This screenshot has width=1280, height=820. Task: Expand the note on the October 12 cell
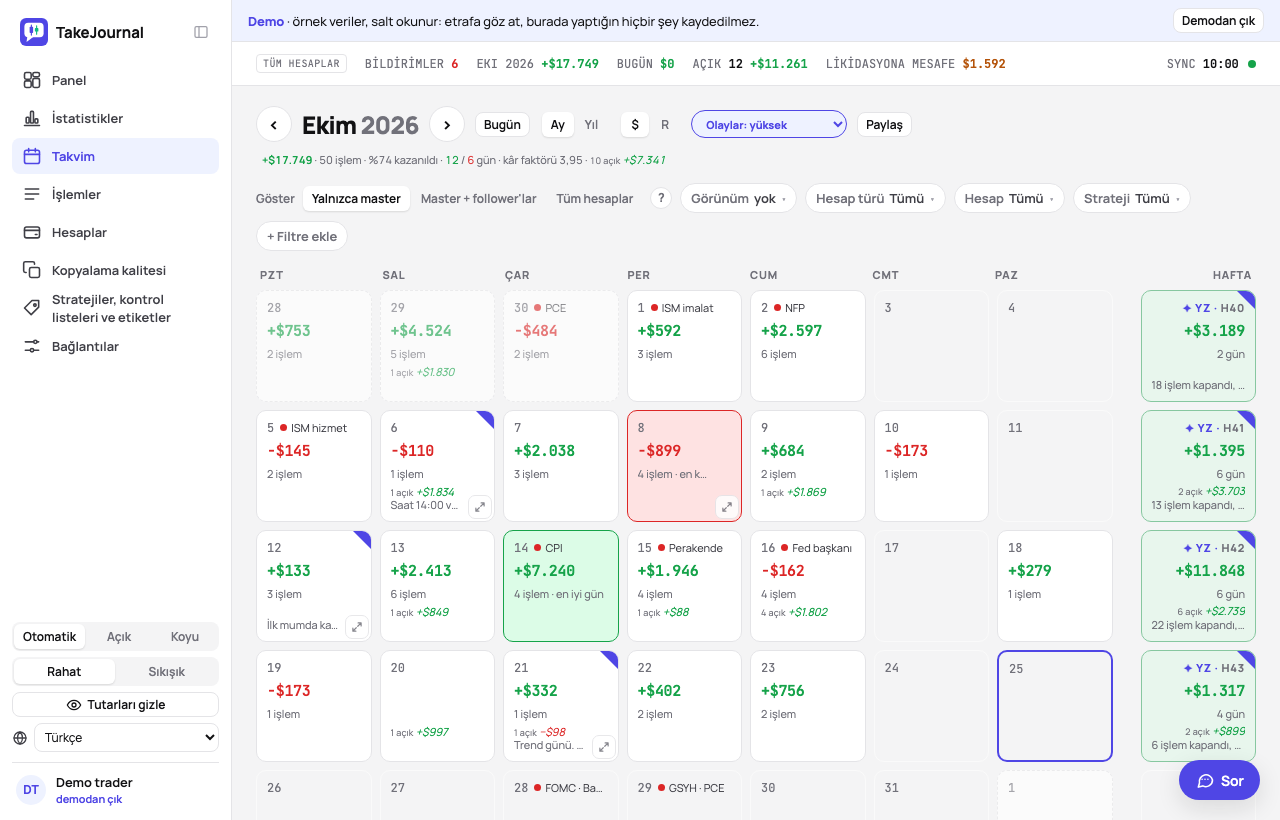click(x=357, y=627)
